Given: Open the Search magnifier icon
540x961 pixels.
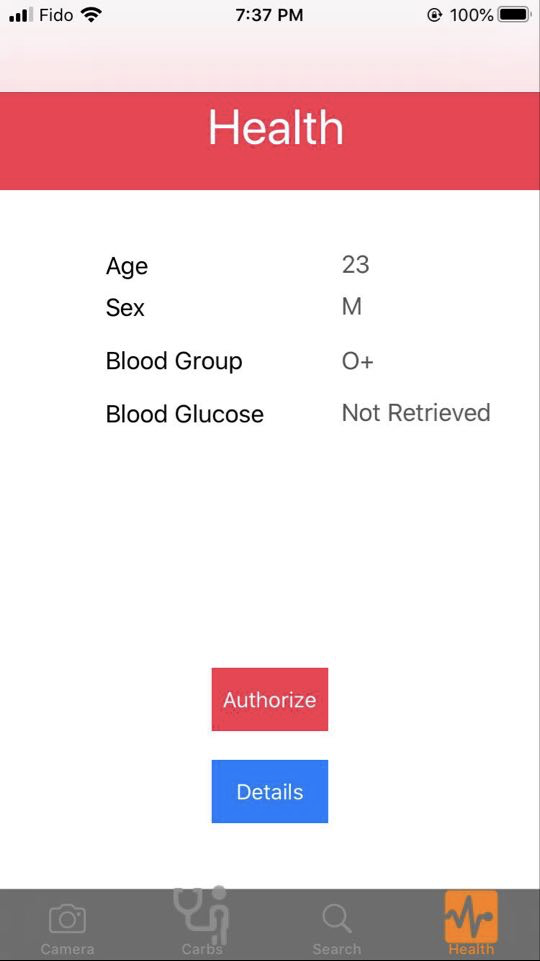Looking at the screenshot, I should [x=337, y=919].
